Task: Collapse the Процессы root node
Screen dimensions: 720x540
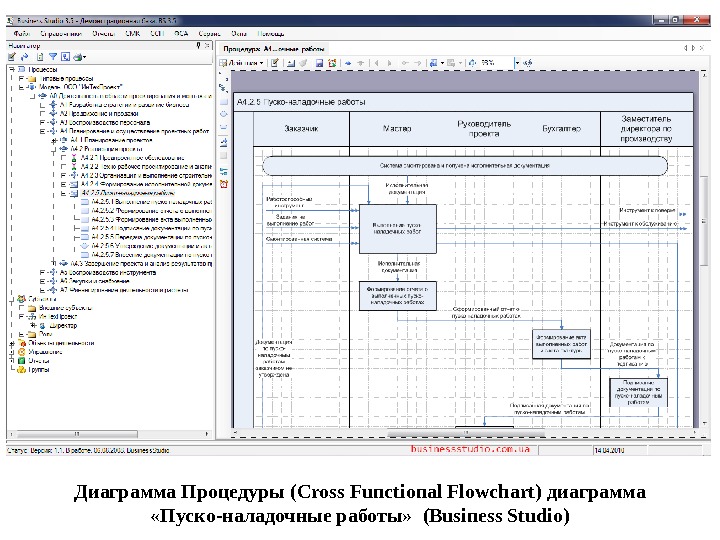Action: coord(12,69)
